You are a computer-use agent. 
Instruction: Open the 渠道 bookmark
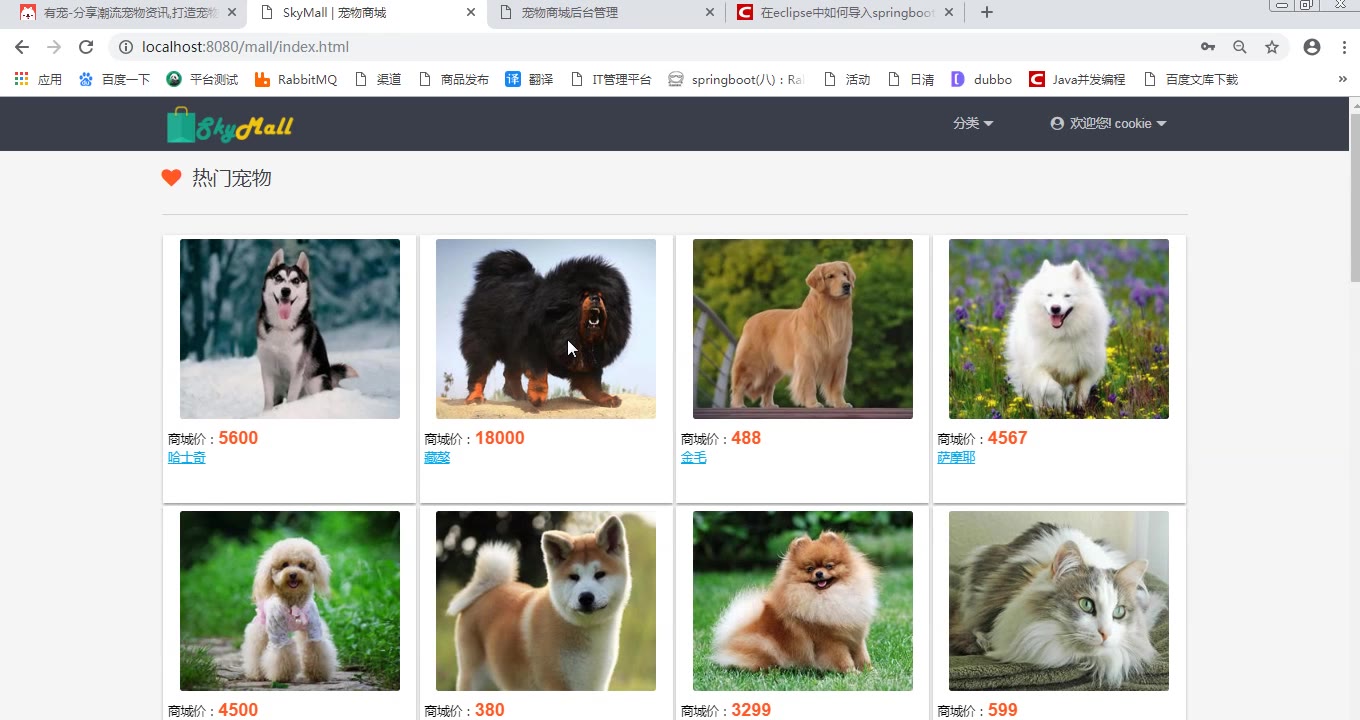click(x=378, y=79)
